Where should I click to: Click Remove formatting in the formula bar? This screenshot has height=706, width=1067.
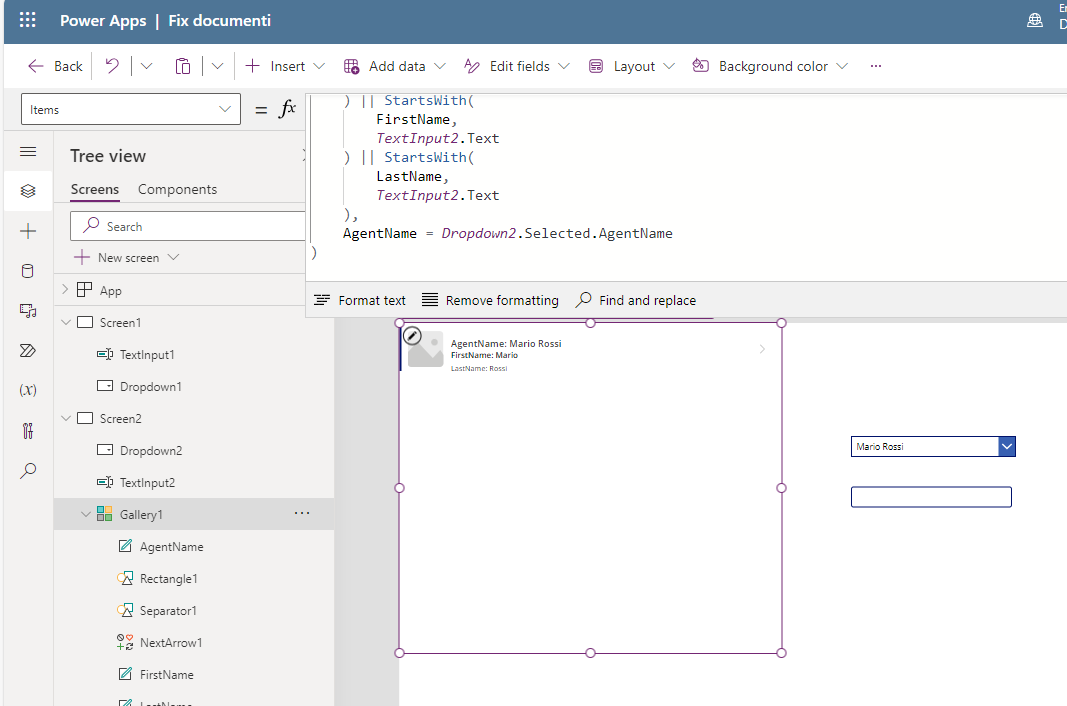click(490, 299)
